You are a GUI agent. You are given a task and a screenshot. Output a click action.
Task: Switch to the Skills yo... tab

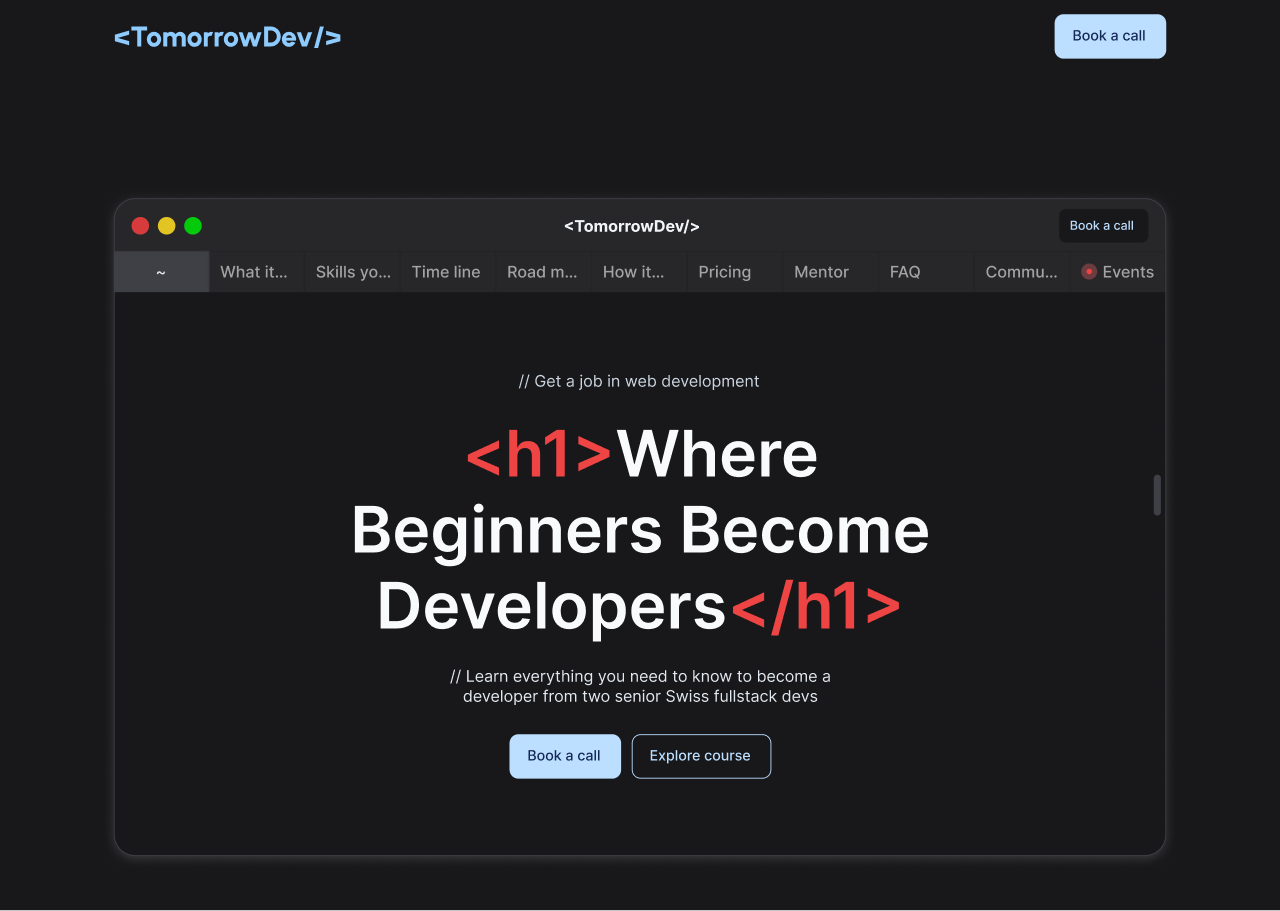353,272
